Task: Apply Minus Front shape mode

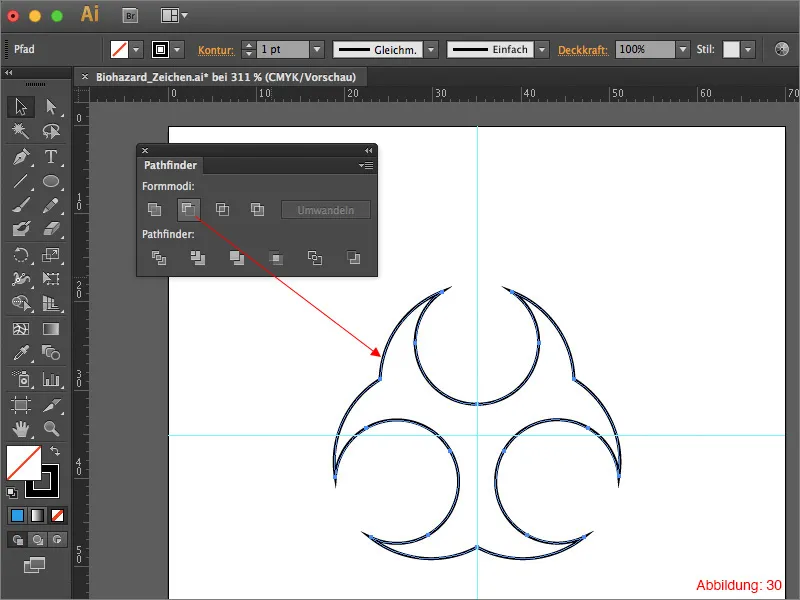Action: pos(188,209)
